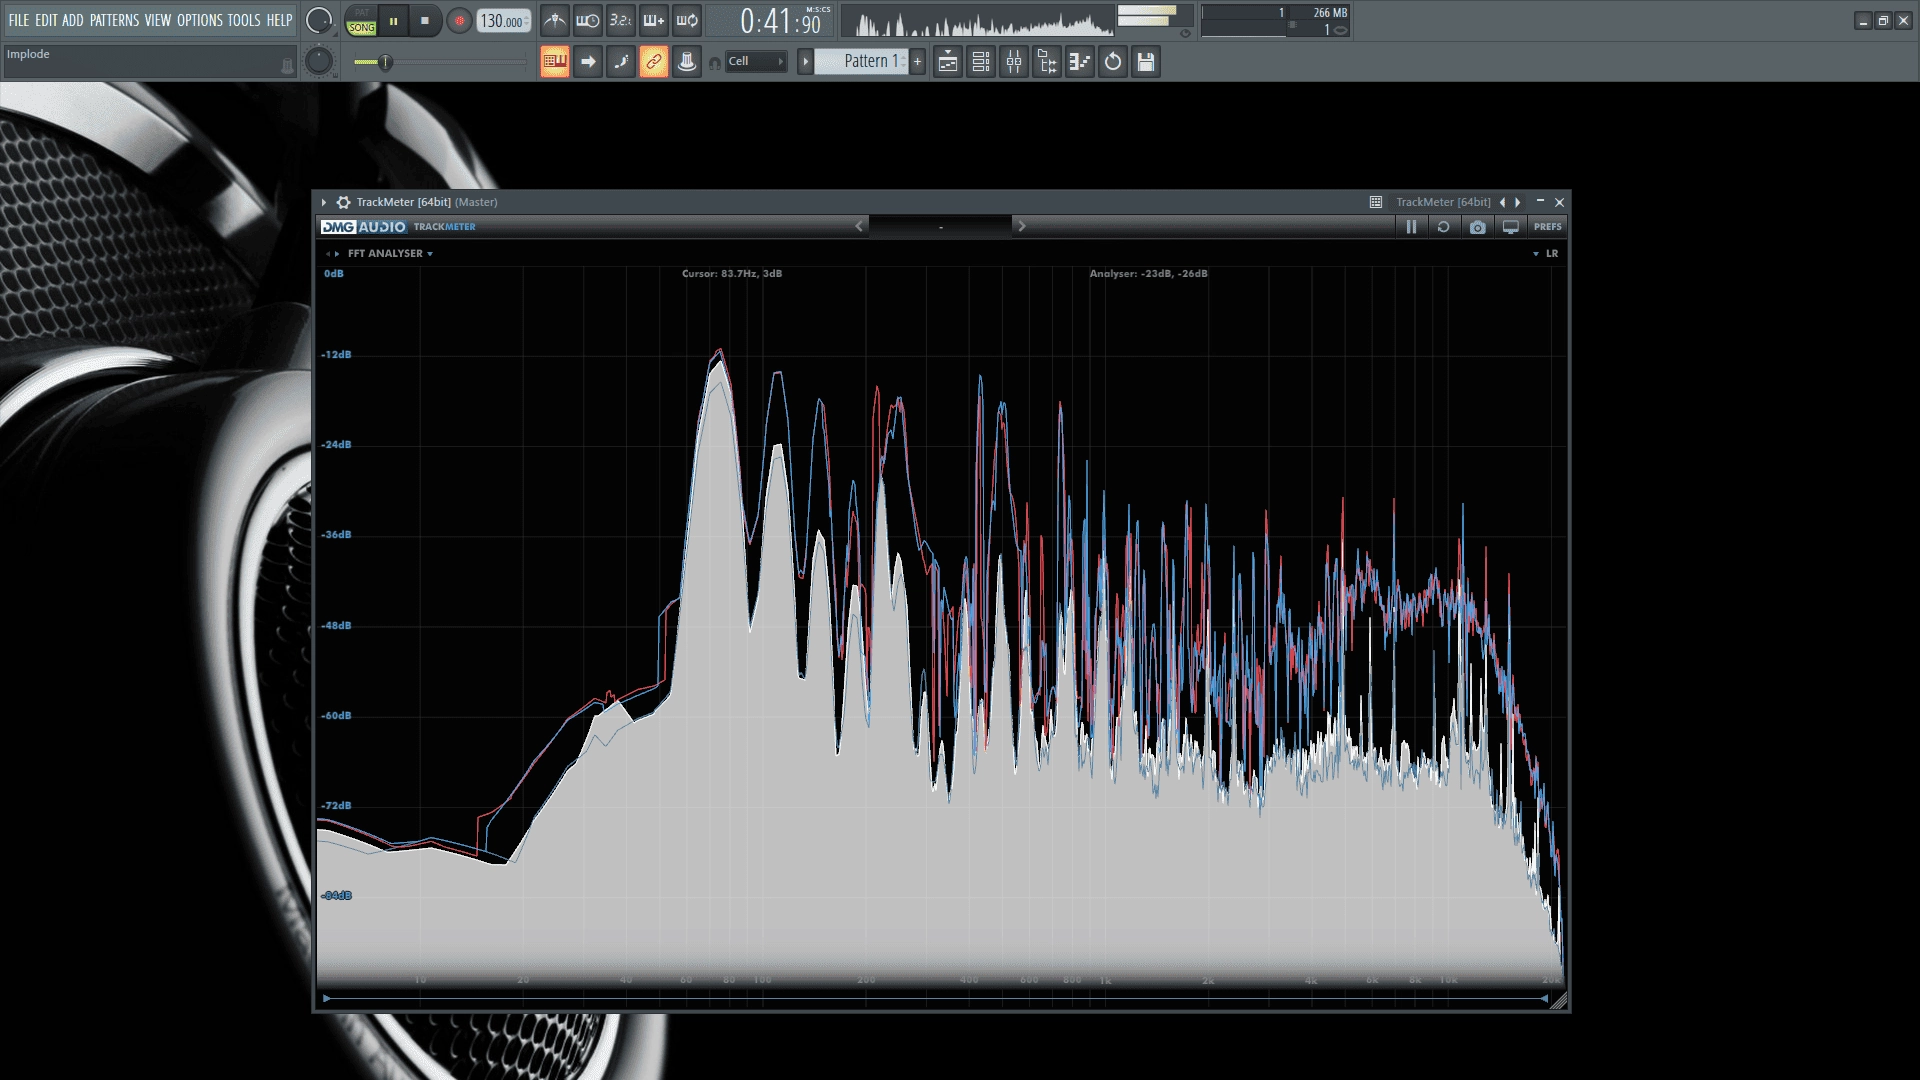Select previous plugin preset in title bar
1920x1080 pixels.
coord(1502,202)
